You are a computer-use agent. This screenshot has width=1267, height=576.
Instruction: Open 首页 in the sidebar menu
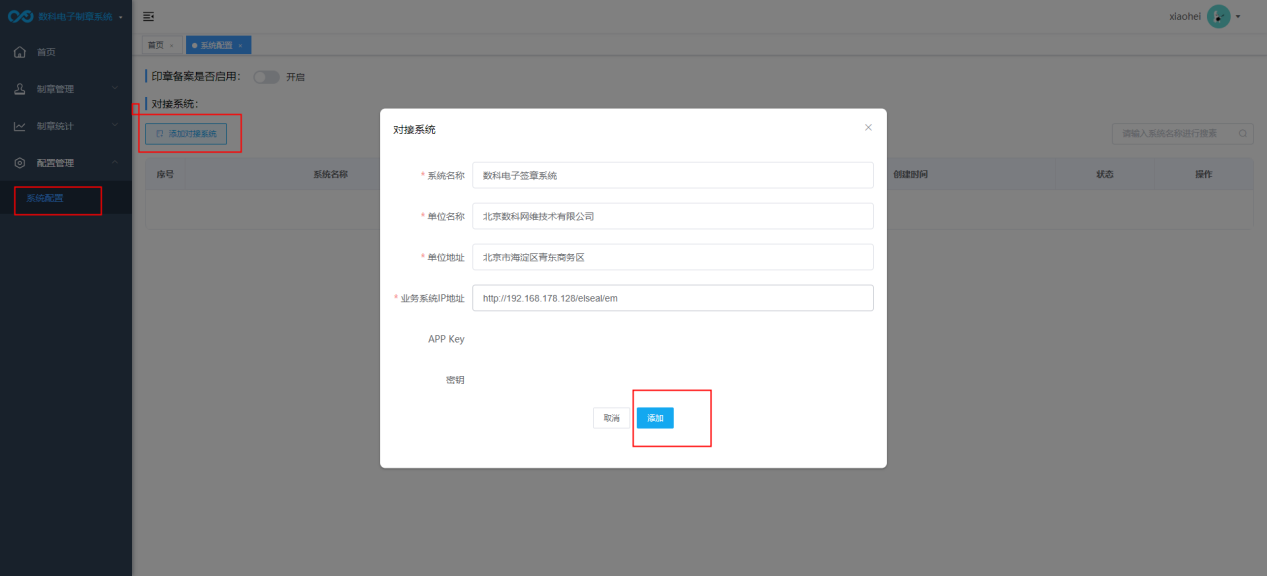pyautogui.click(x=66, y=52)
